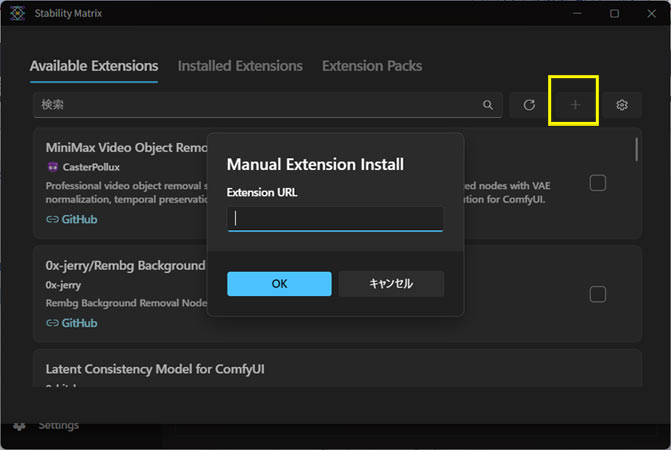The image size is (671, 450).
Task: Open the GitHub link under 0x-jerry
Action: [x=72, y=323]
